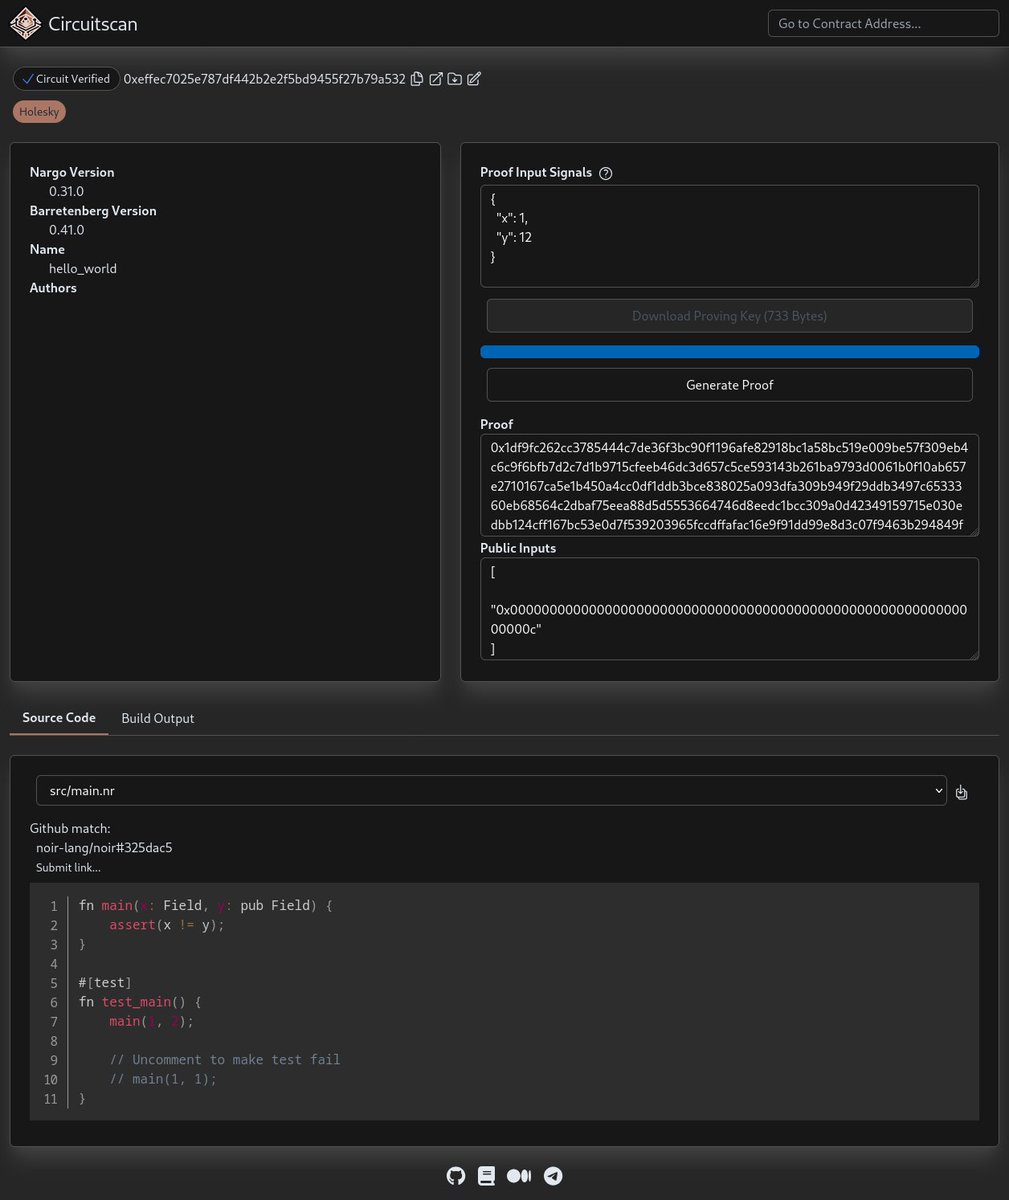
Task: Open the Telegram footer icon
Action: 553,1176
